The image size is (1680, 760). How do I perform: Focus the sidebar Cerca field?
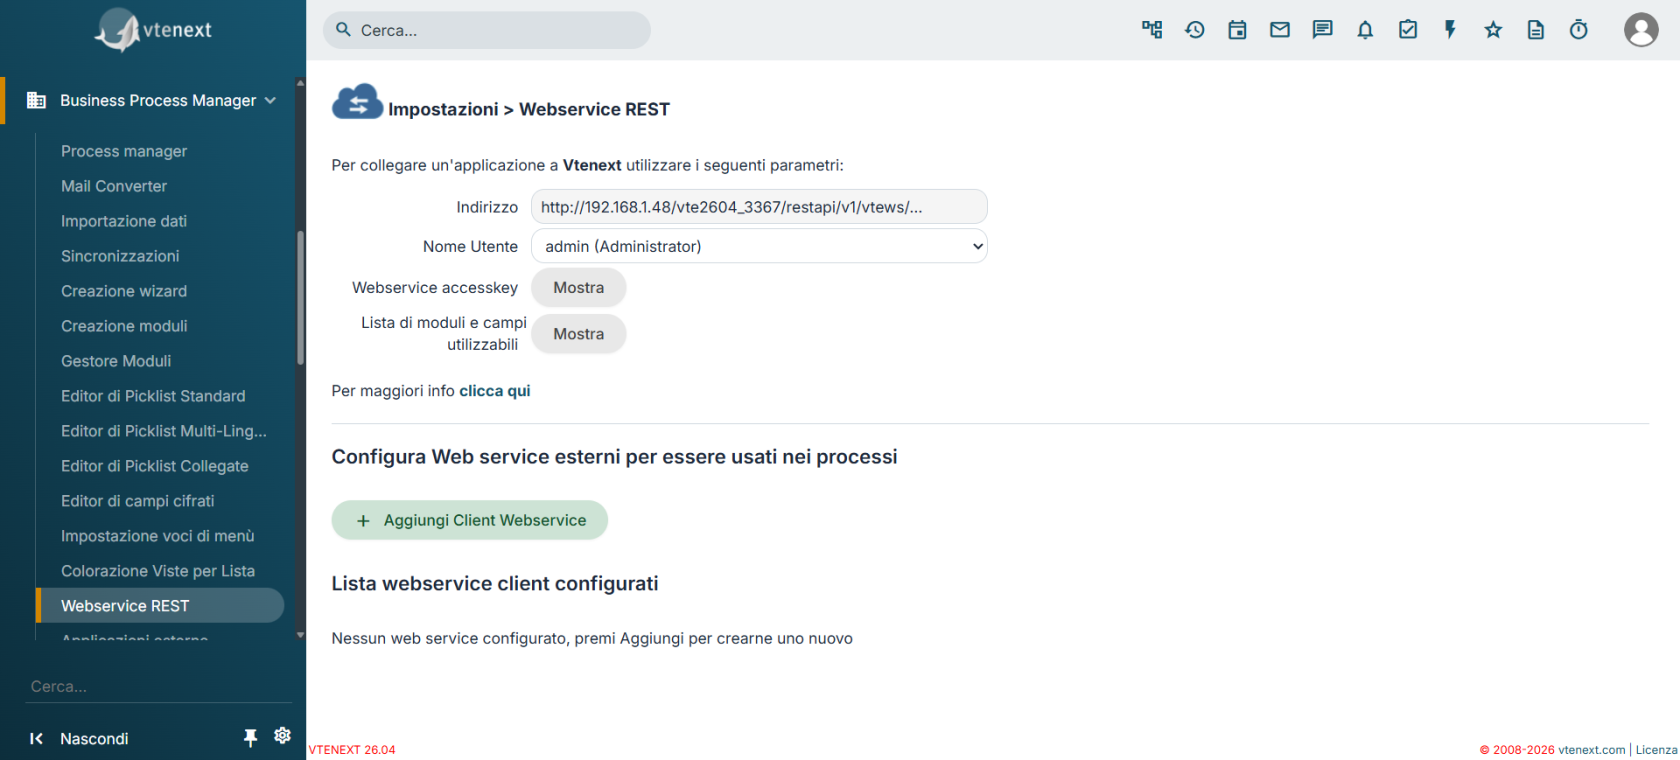pos(160,686)
